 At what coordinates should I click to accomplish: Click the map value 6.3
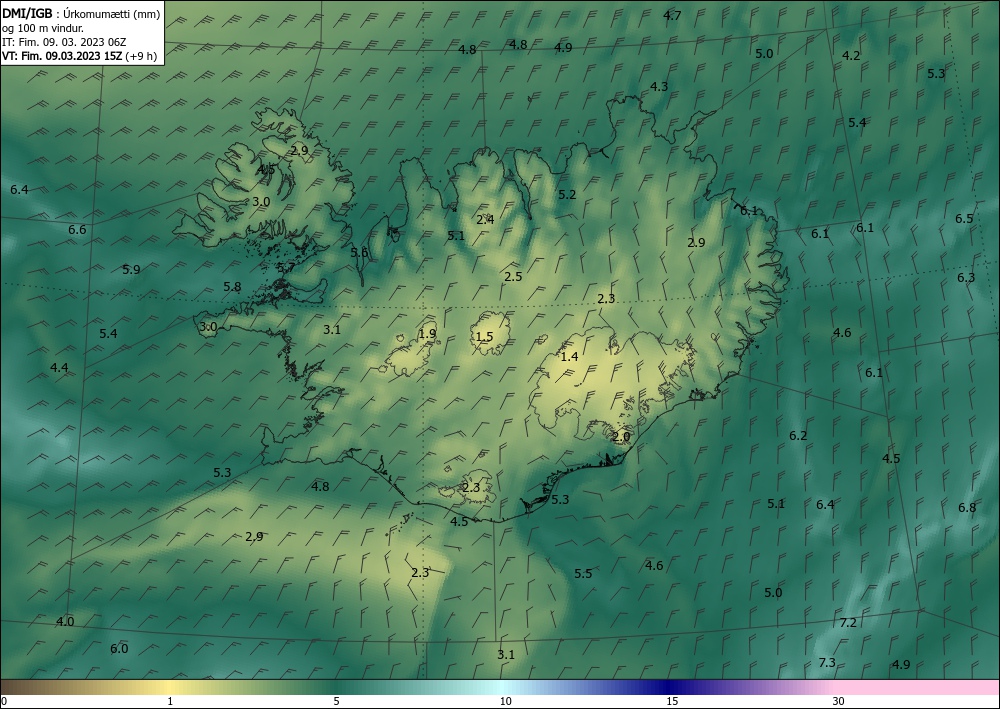coord(966,277)
